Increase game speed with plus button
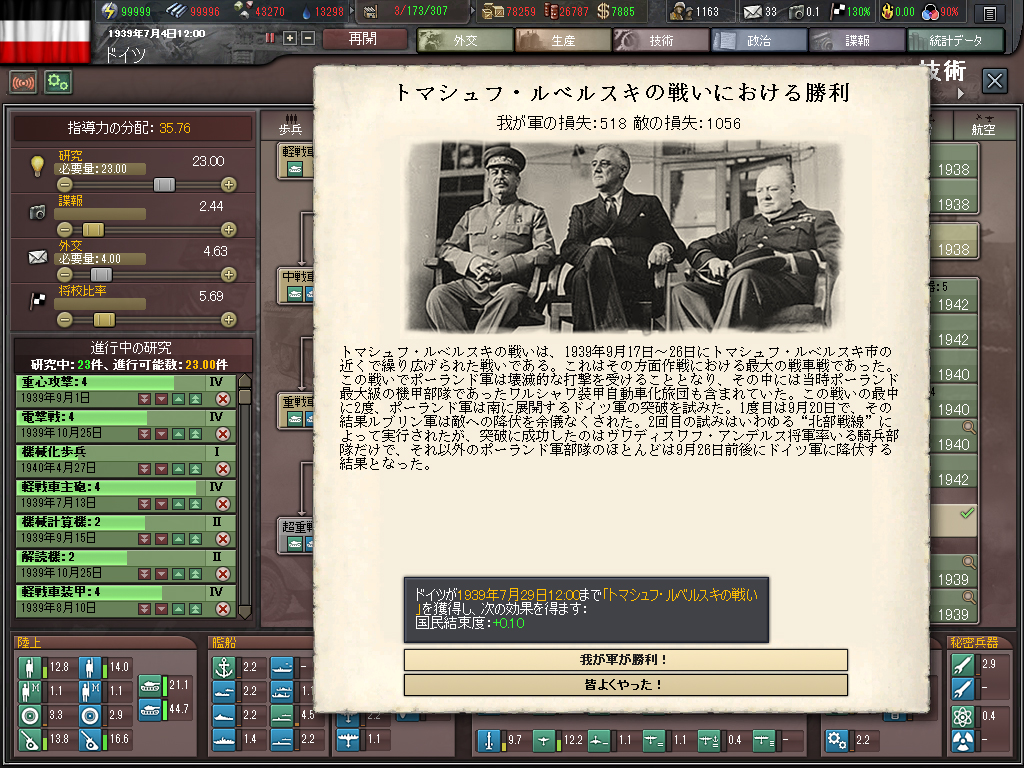 [x=290, y=38]
